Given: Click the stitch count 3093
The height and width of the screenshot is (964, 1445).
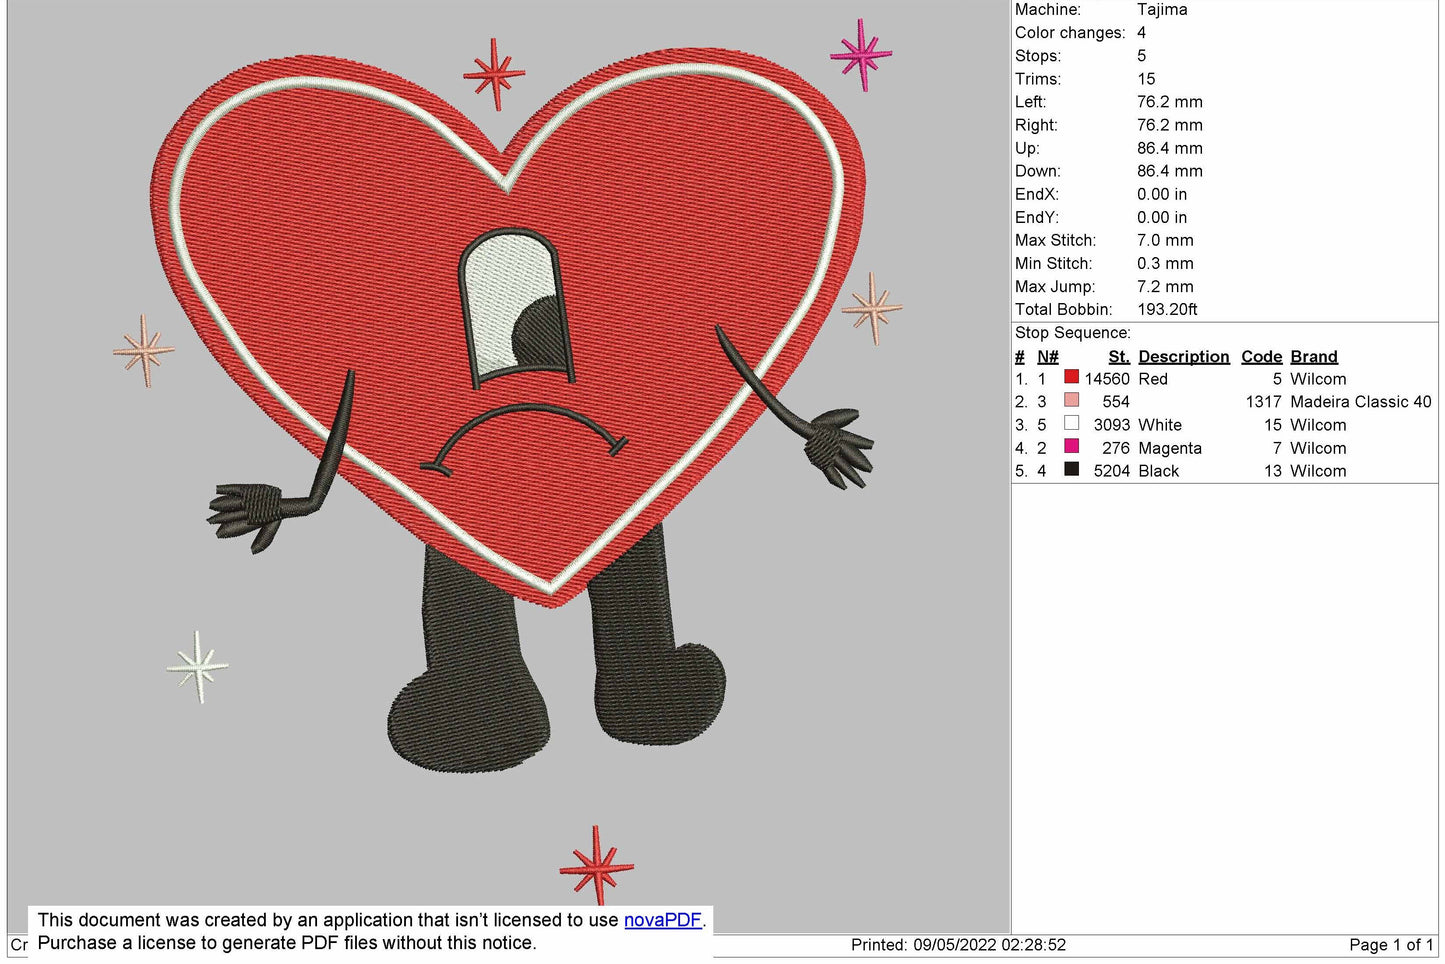Looking at the screenshot, I should tap(1111, 425).
